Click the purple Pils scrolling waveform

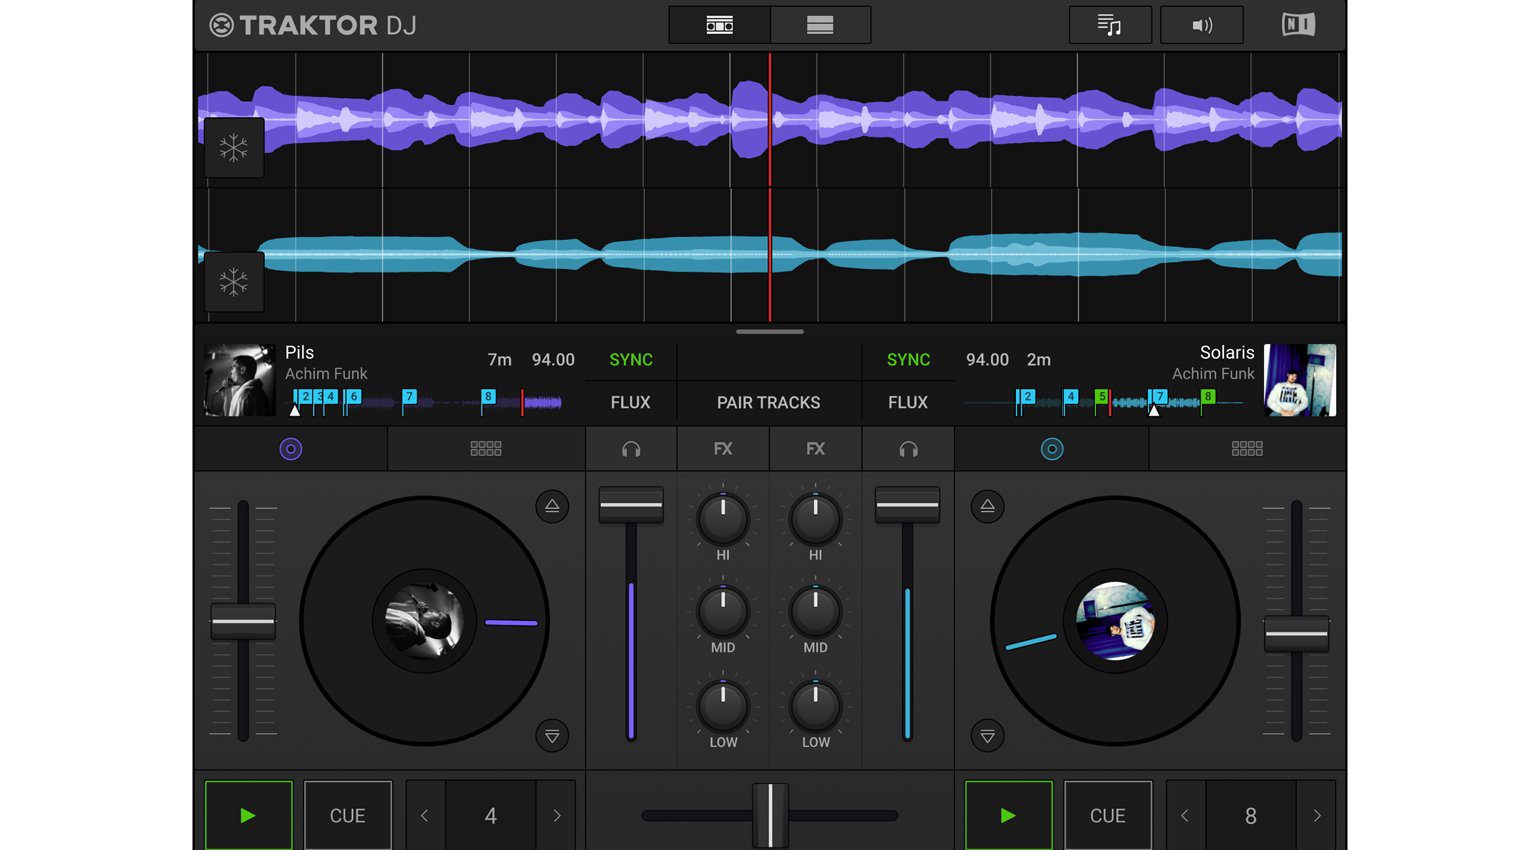click(770, 120)
